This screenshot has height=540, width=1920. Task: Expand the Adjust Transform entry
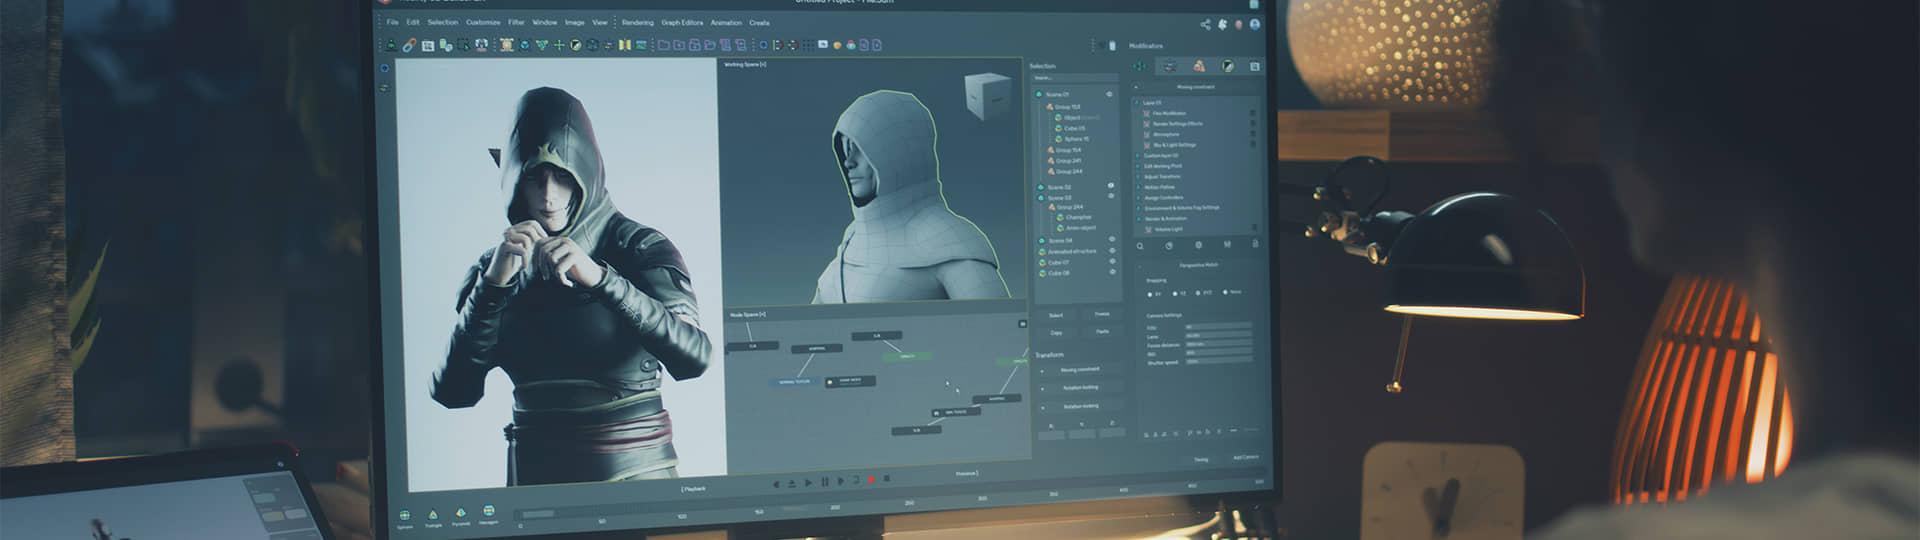click(x=1137, y=176)
